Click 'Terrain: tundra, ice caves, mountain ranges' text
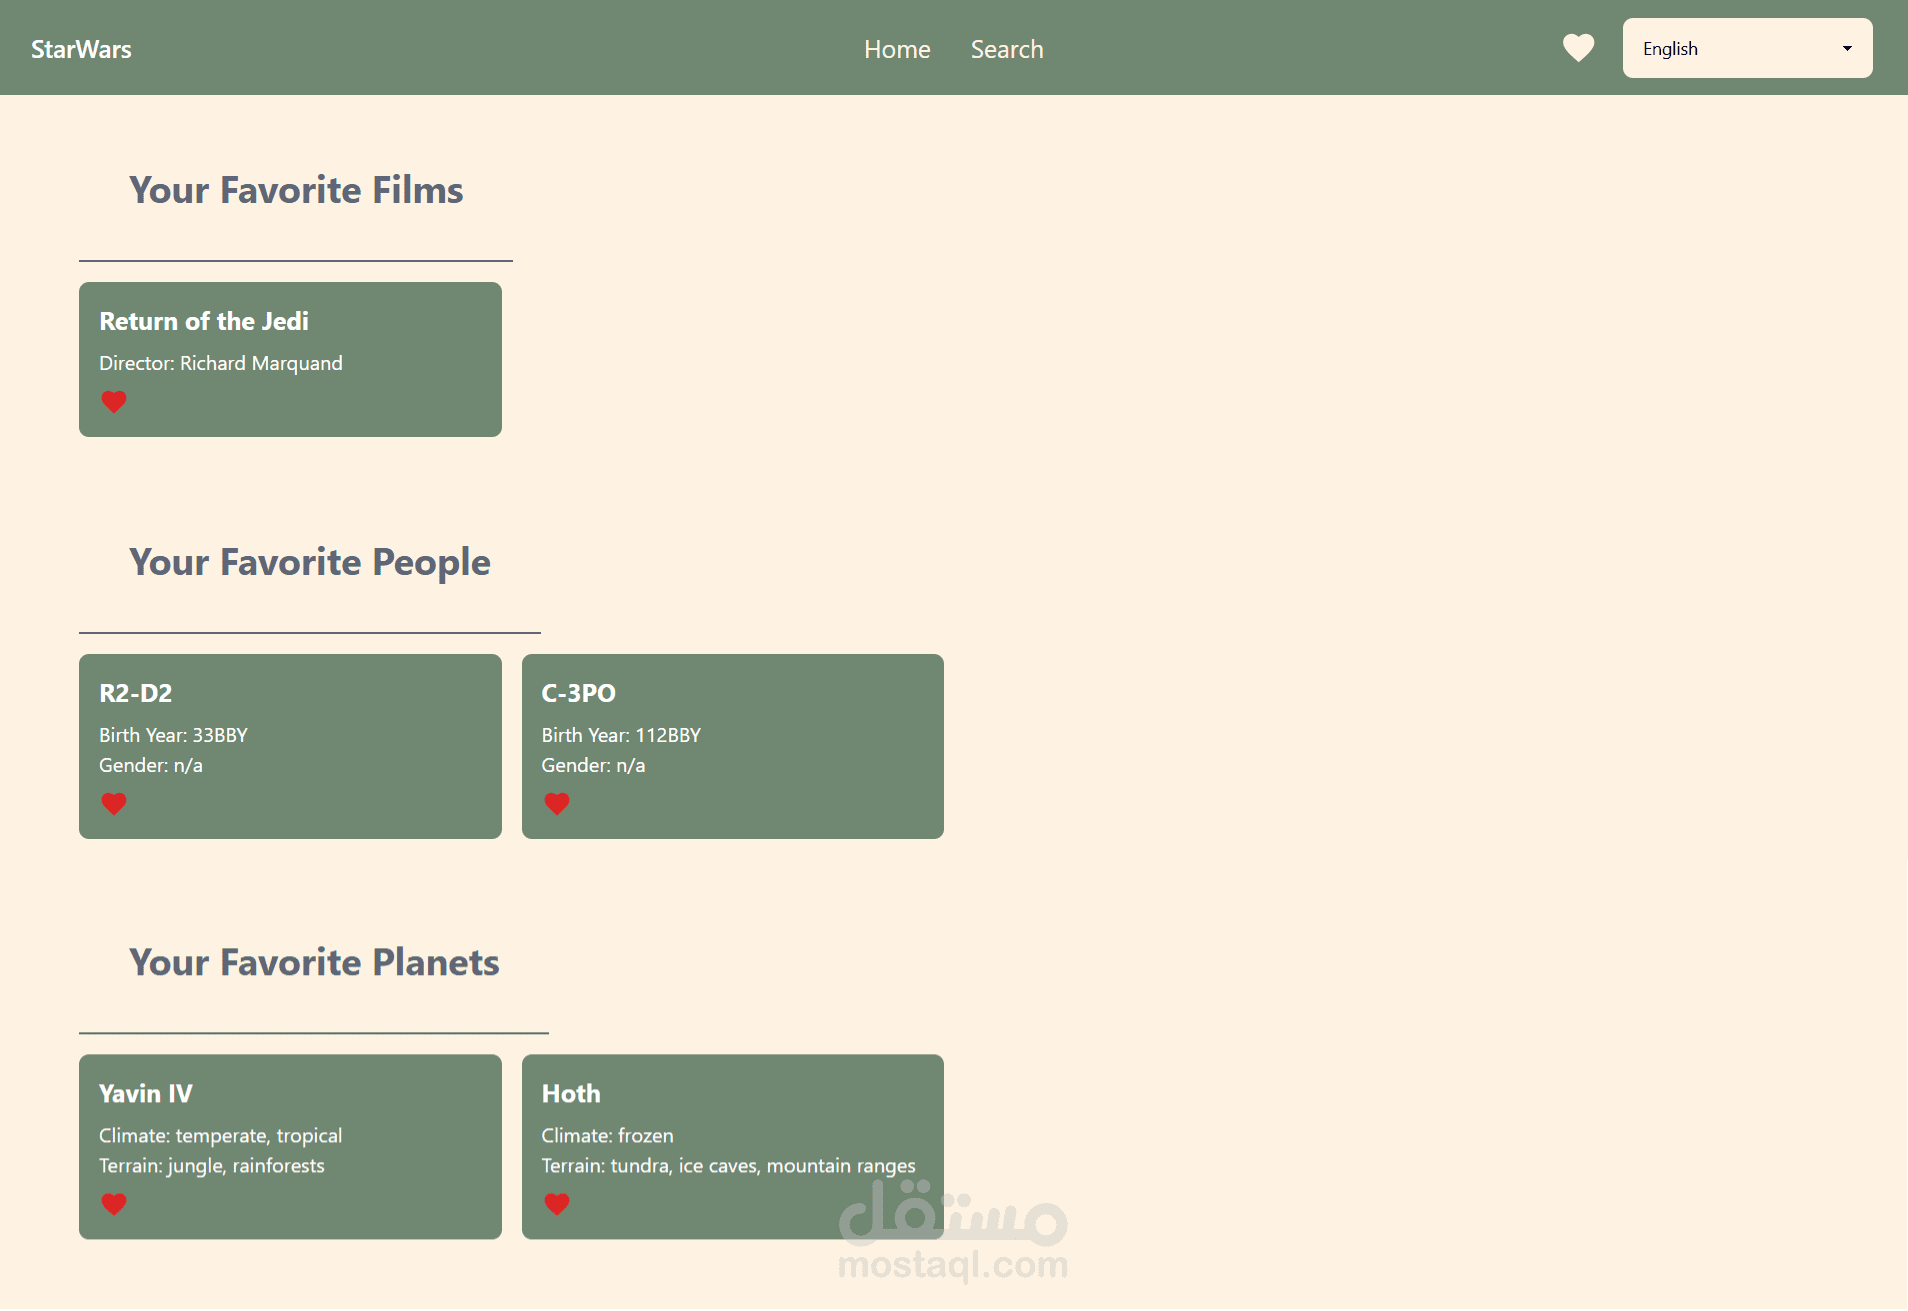This screenshot has width=1908, height=1311. click(x=728, y=1165)
